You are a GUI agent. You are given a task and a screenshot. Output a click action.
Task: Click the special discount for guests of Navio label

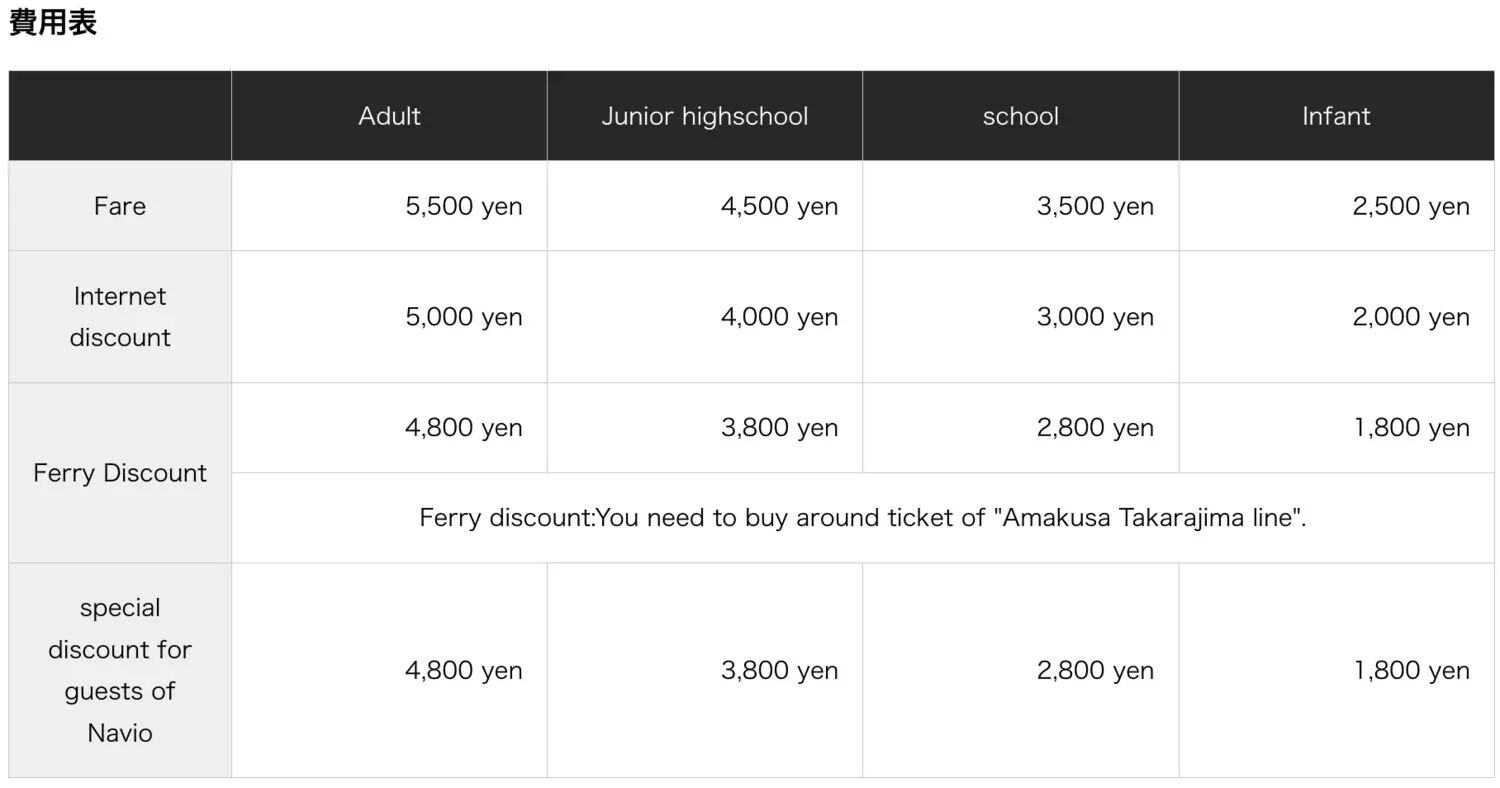(x=120, y=670)
